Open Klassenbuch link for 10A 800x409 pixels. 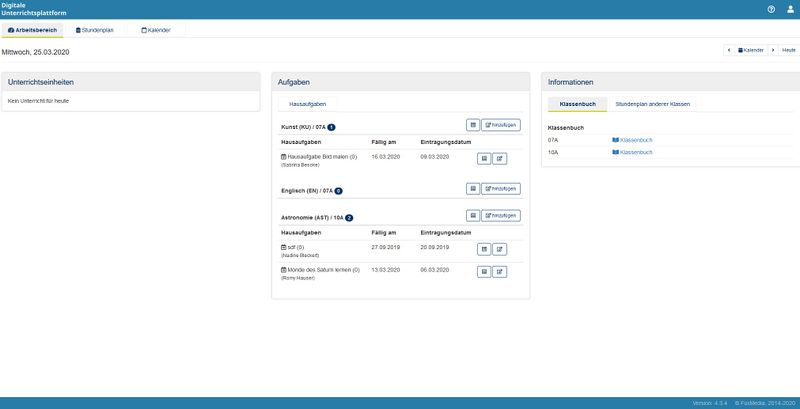[x=632, y=152]
